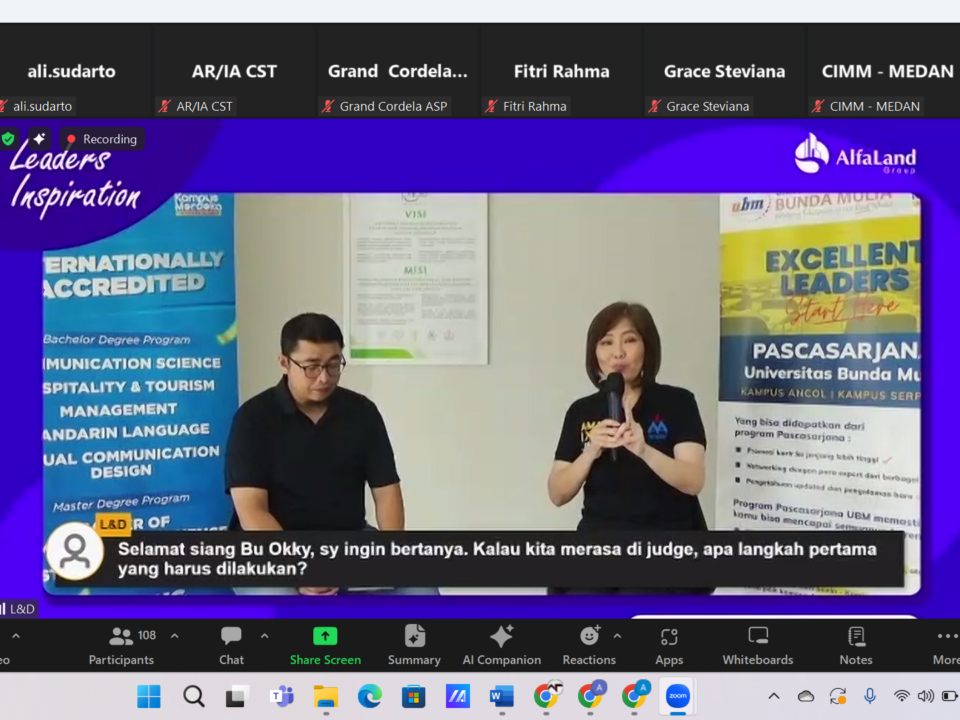Expand the video options chevron

pos(16,636)
